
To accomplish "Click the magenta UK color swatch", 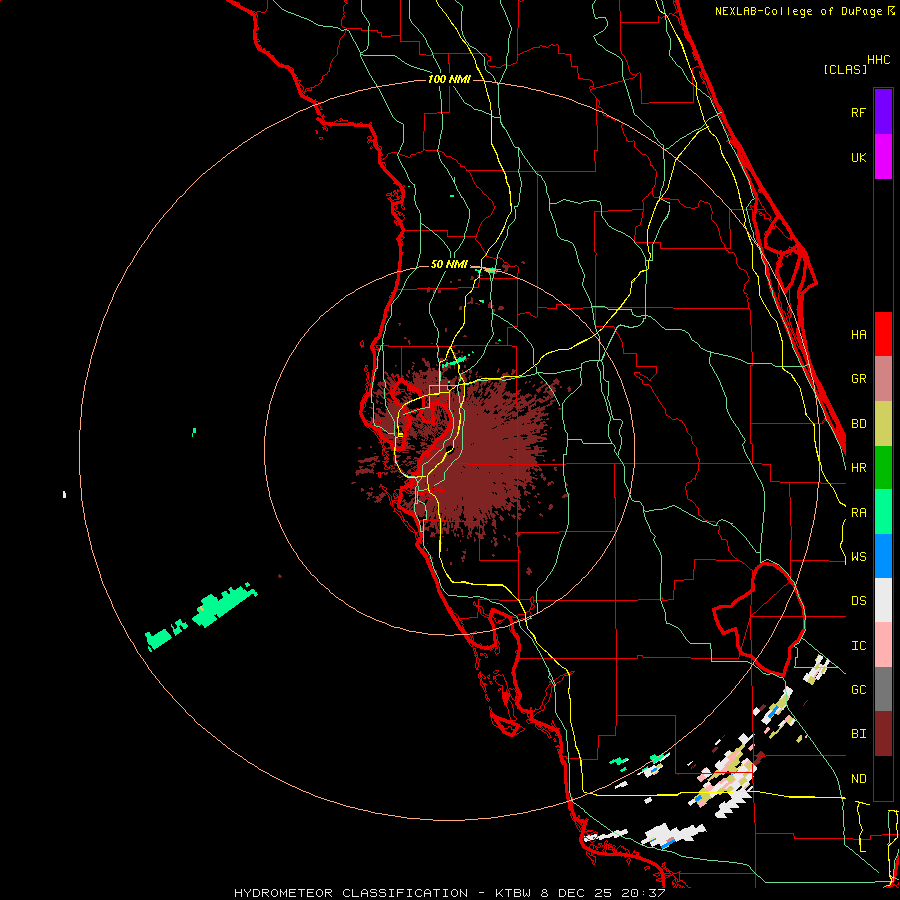I will pos(883,157).
